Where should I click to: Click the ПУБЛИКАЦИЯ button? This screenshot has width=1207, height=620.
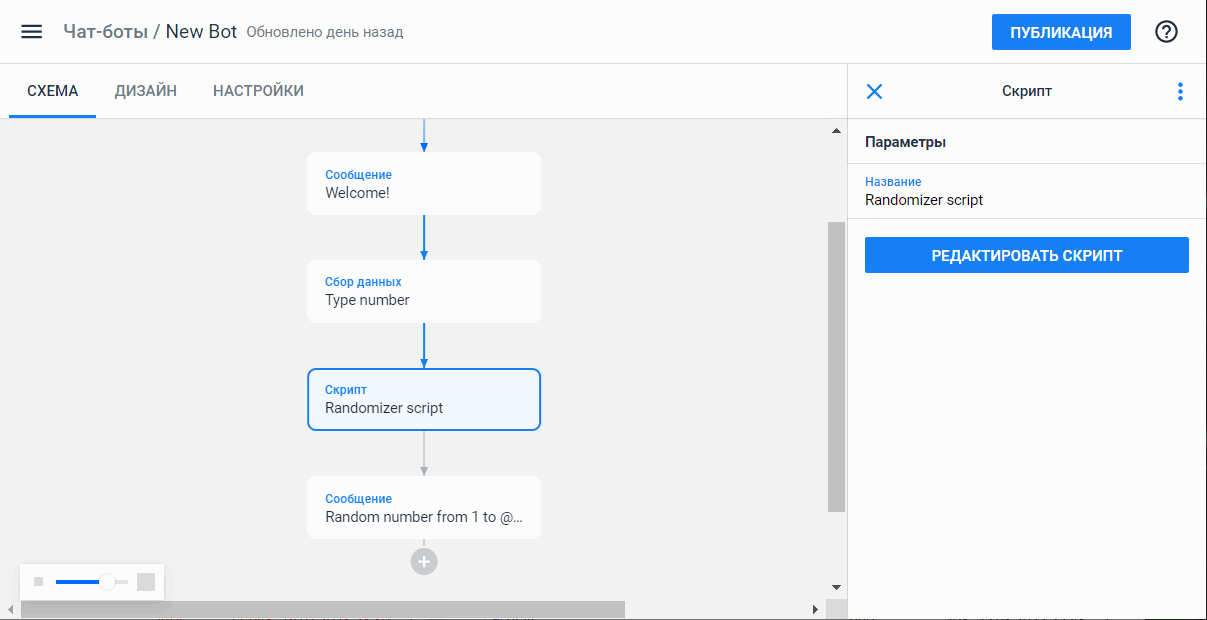(1061, 32)
